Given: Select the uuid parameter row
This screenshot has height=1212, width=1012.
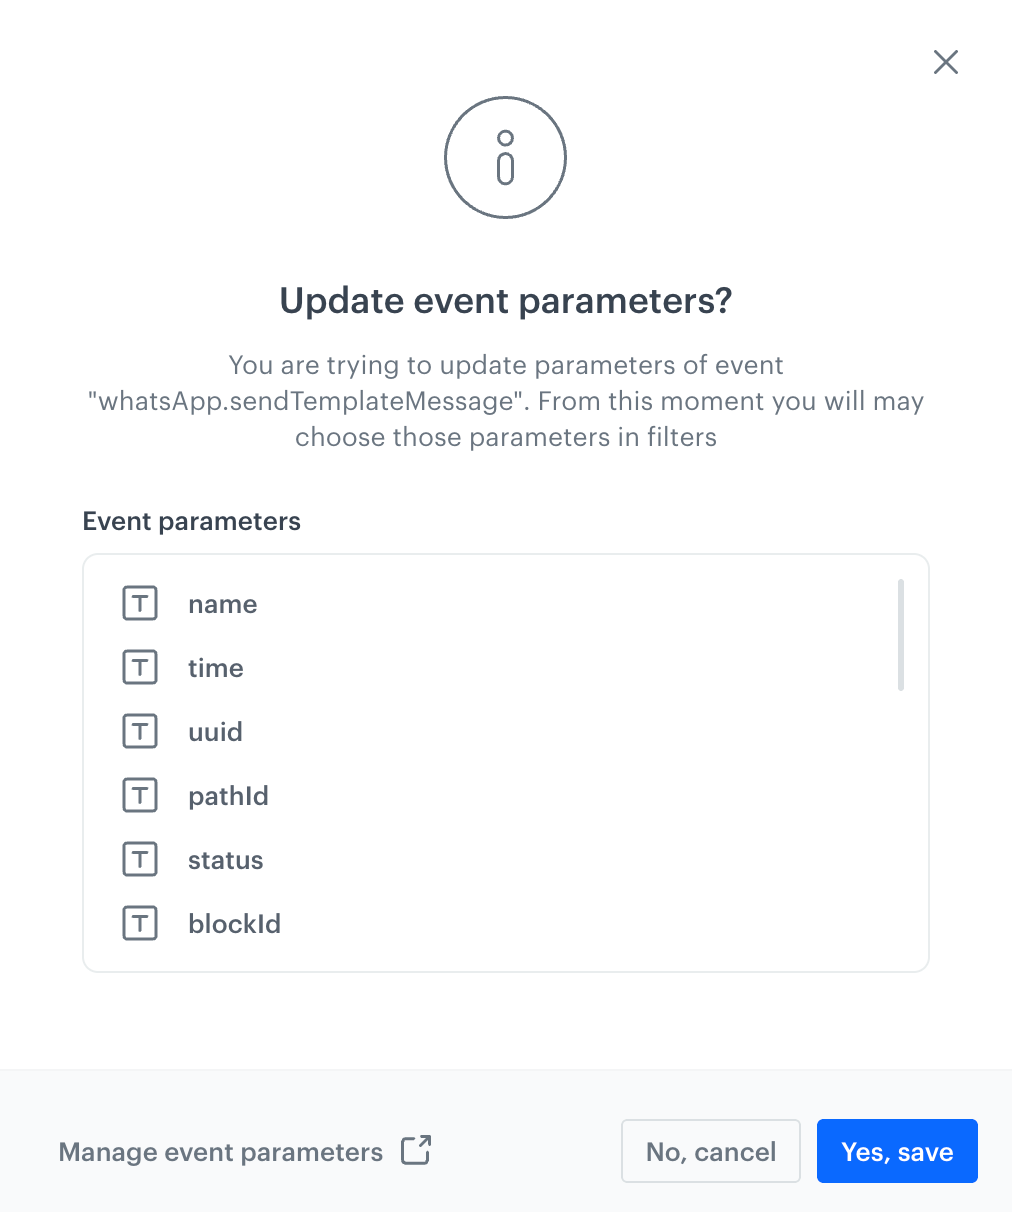Looking at the screenshot, I should coord(215,731).
